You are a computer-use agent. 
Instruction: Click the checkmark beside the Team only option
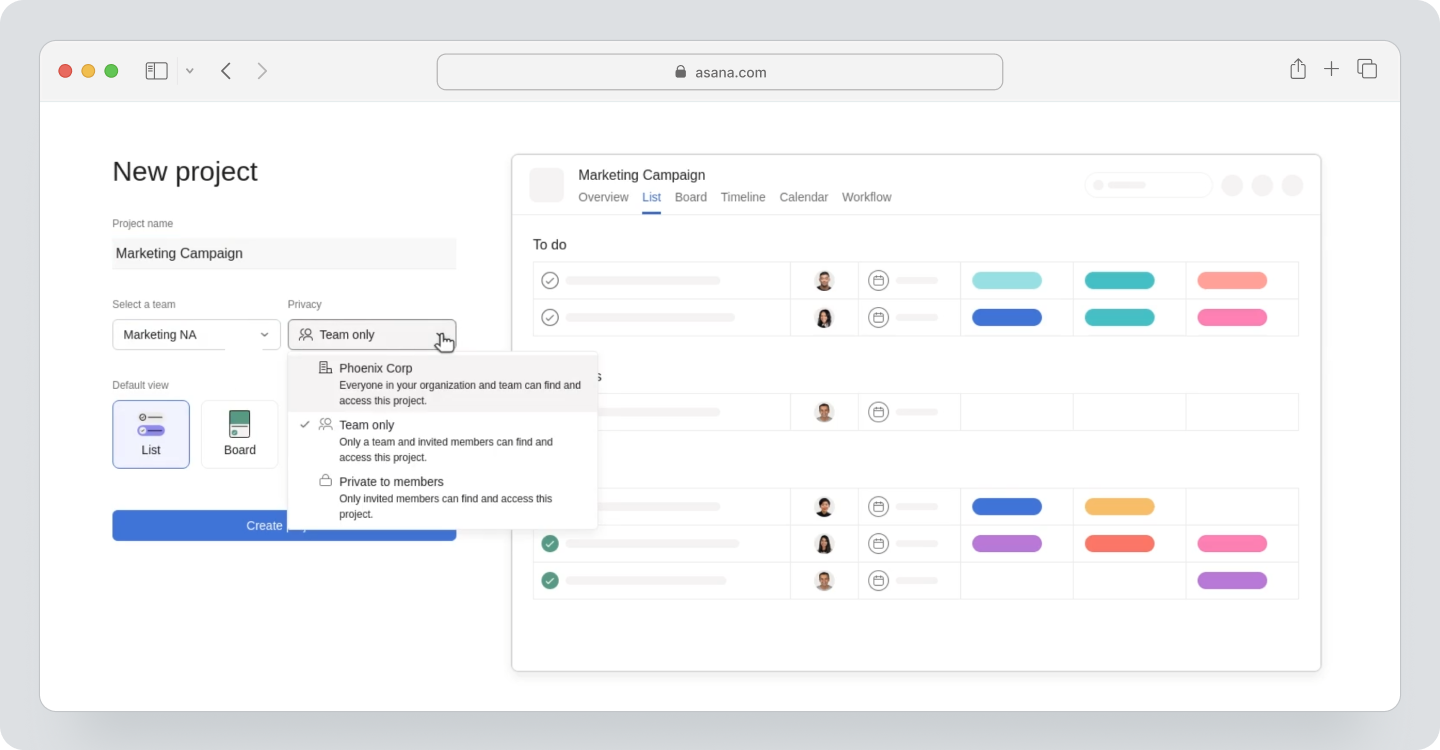tap(304, 424)
